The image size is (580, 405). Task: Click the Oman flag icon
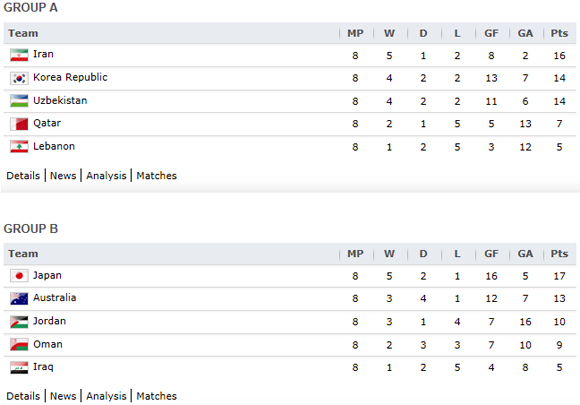[x=19, y=345]
